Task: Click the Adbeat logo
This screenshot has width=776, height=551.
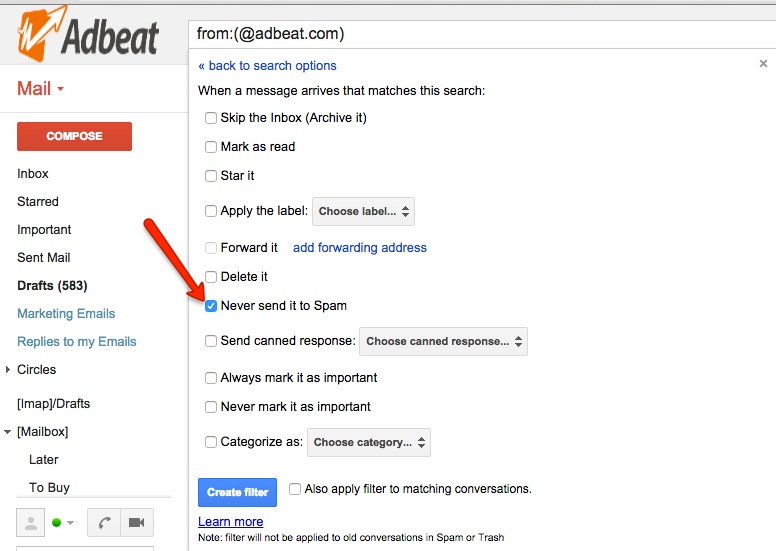Action: [x=88, y=34]
